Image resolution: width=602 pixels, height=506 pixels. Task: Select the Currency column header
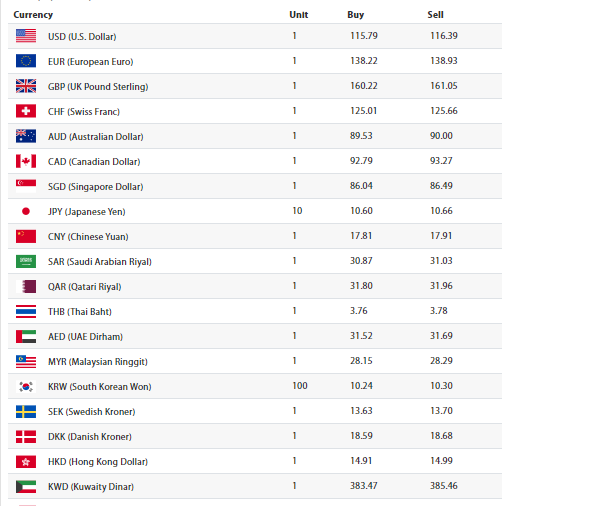[x=33, y=15]
